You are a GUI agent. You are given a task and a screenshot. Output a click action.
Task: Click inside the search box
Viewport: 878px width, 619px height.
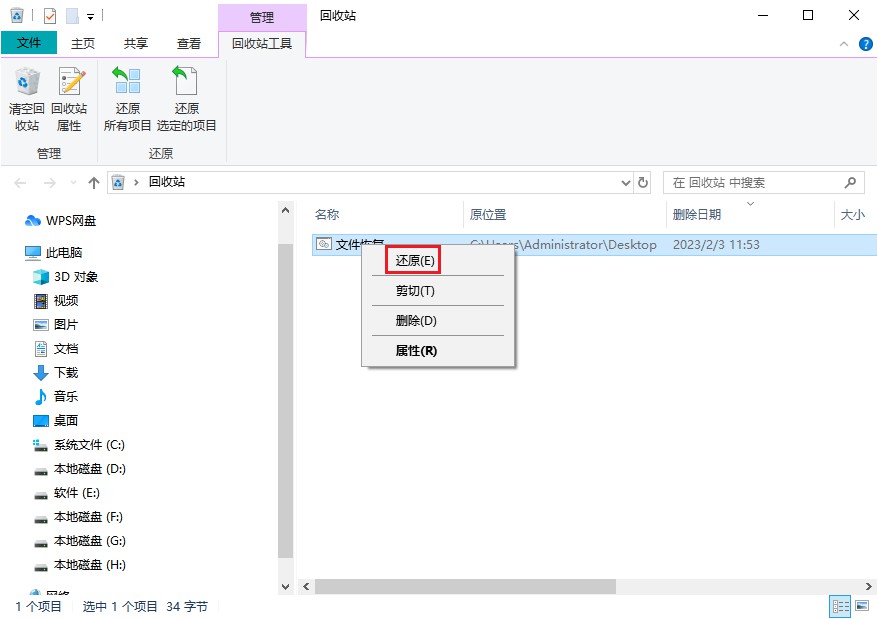(x=760, y=182)
